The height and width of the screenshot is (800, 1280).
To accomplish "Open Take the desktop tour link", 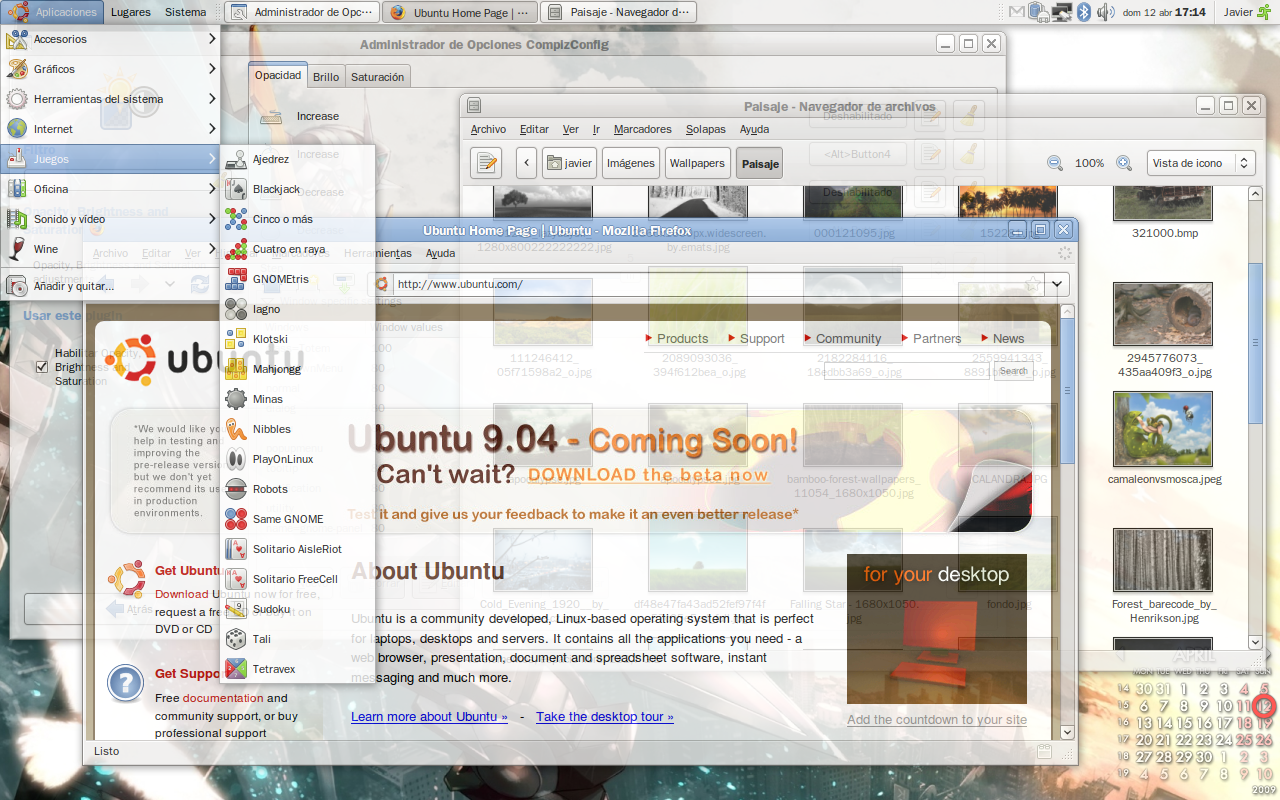I will 605,716.
